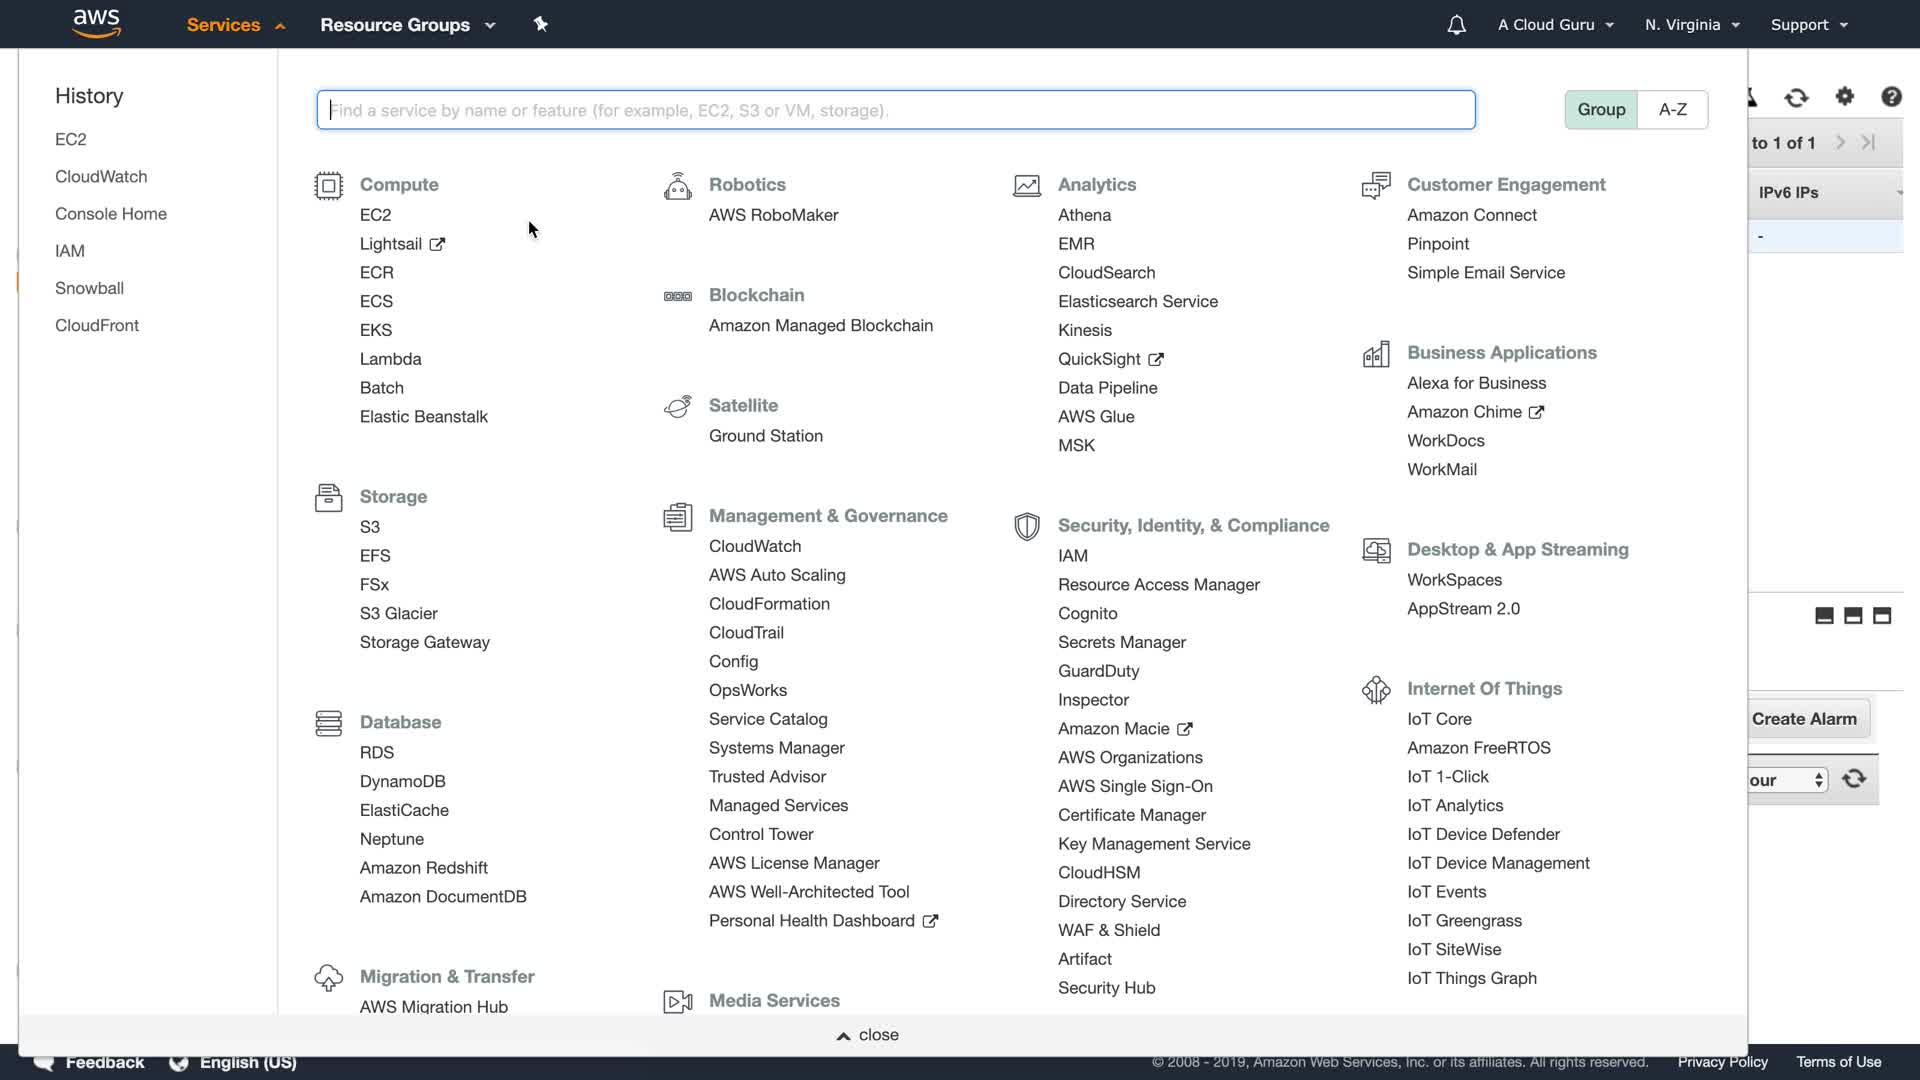Open the A Cloud Guru account menu
This screenshot has height=1080, width=1920.
(1555, 25)
